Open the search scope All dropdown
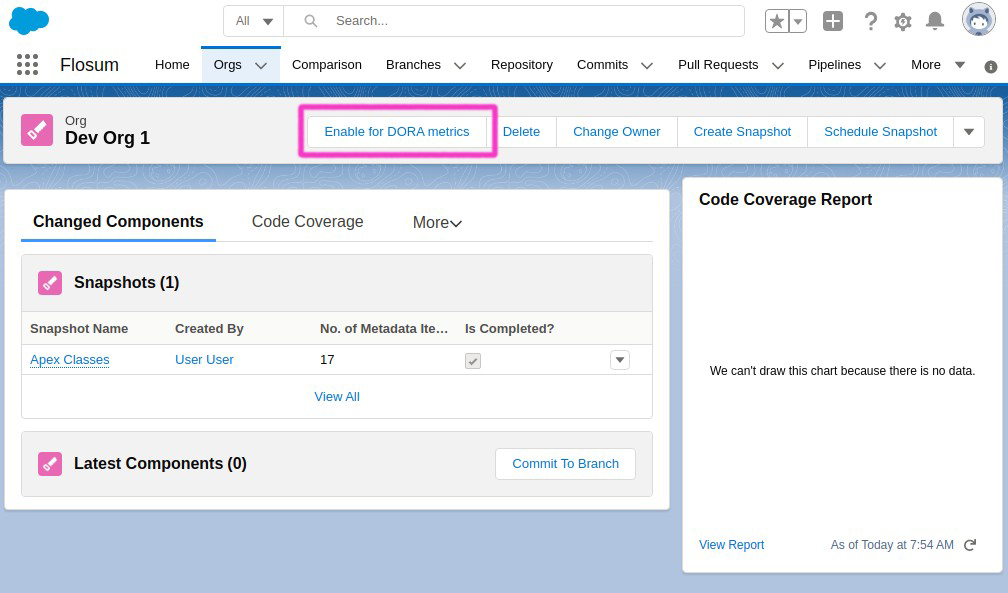The image size is (1008, 593). [x=254, y=21]
